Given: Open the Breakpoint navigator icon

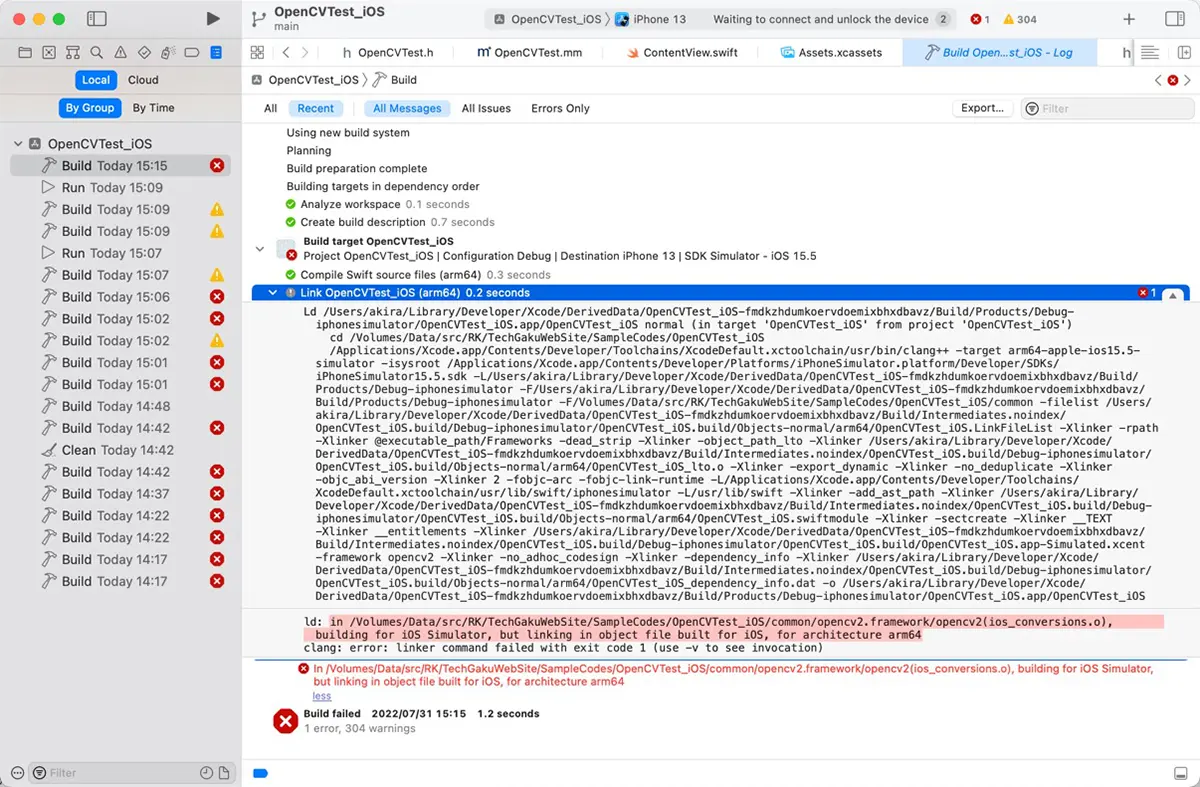Looking at the screenshot, I should click(192, 52).
